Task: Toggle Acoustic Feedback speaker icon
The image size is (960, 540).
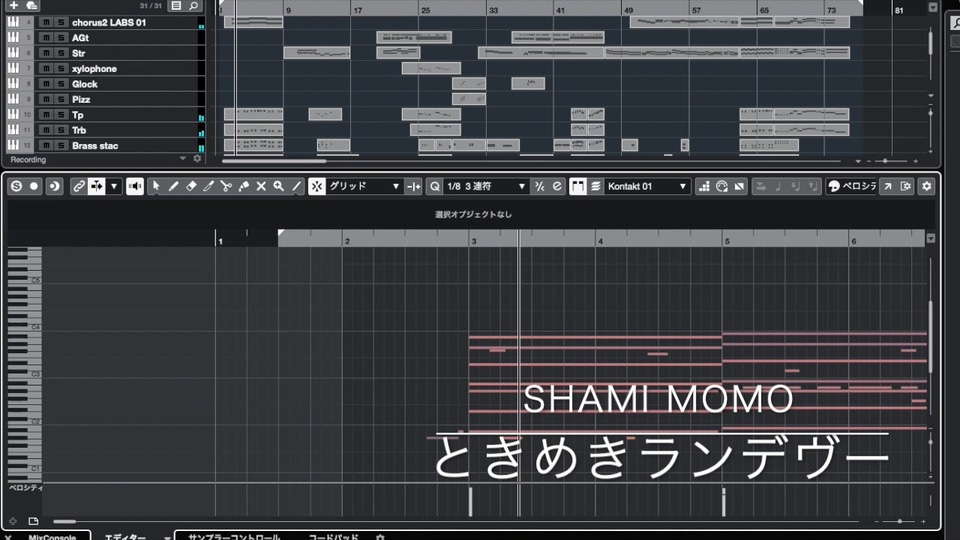Action: [135, 186]
